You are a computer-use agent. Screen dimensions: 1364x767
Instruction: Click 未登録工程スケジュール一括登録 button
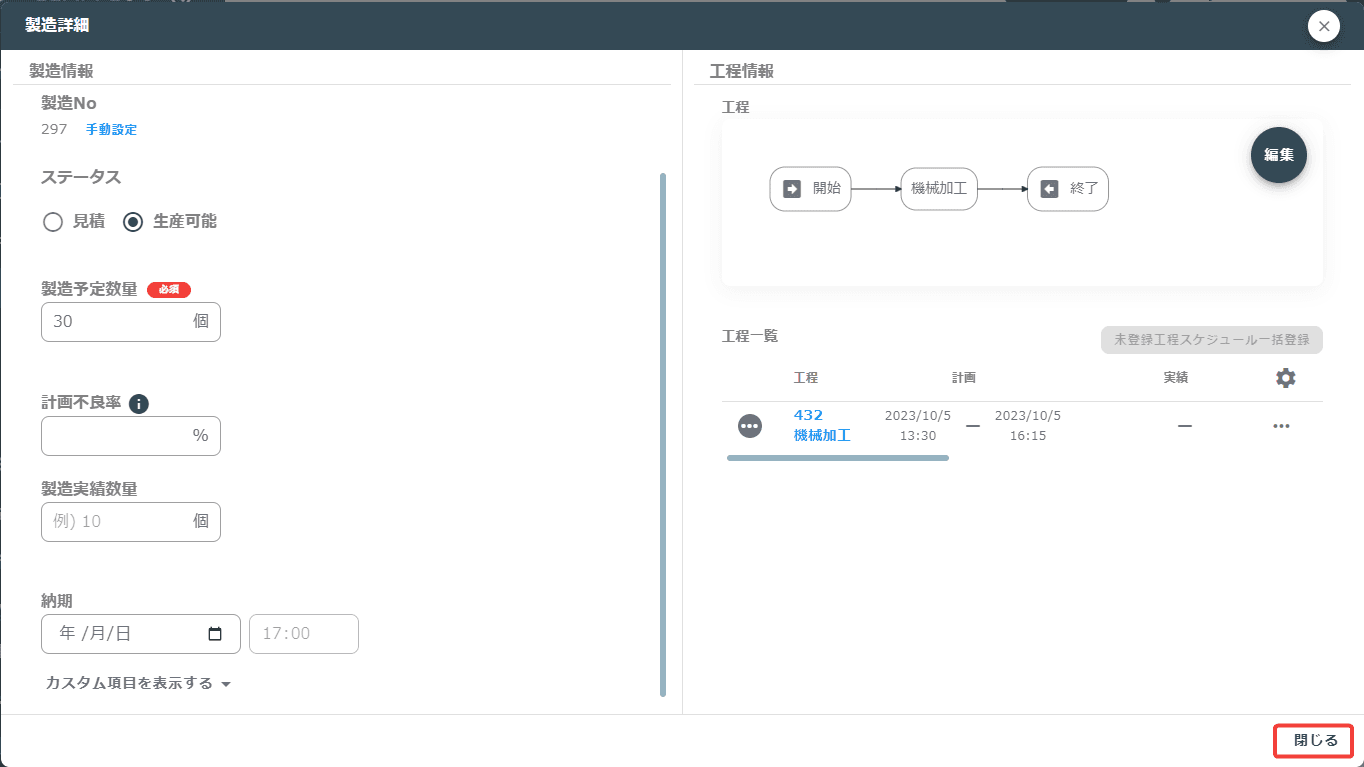pos(1212,340)
